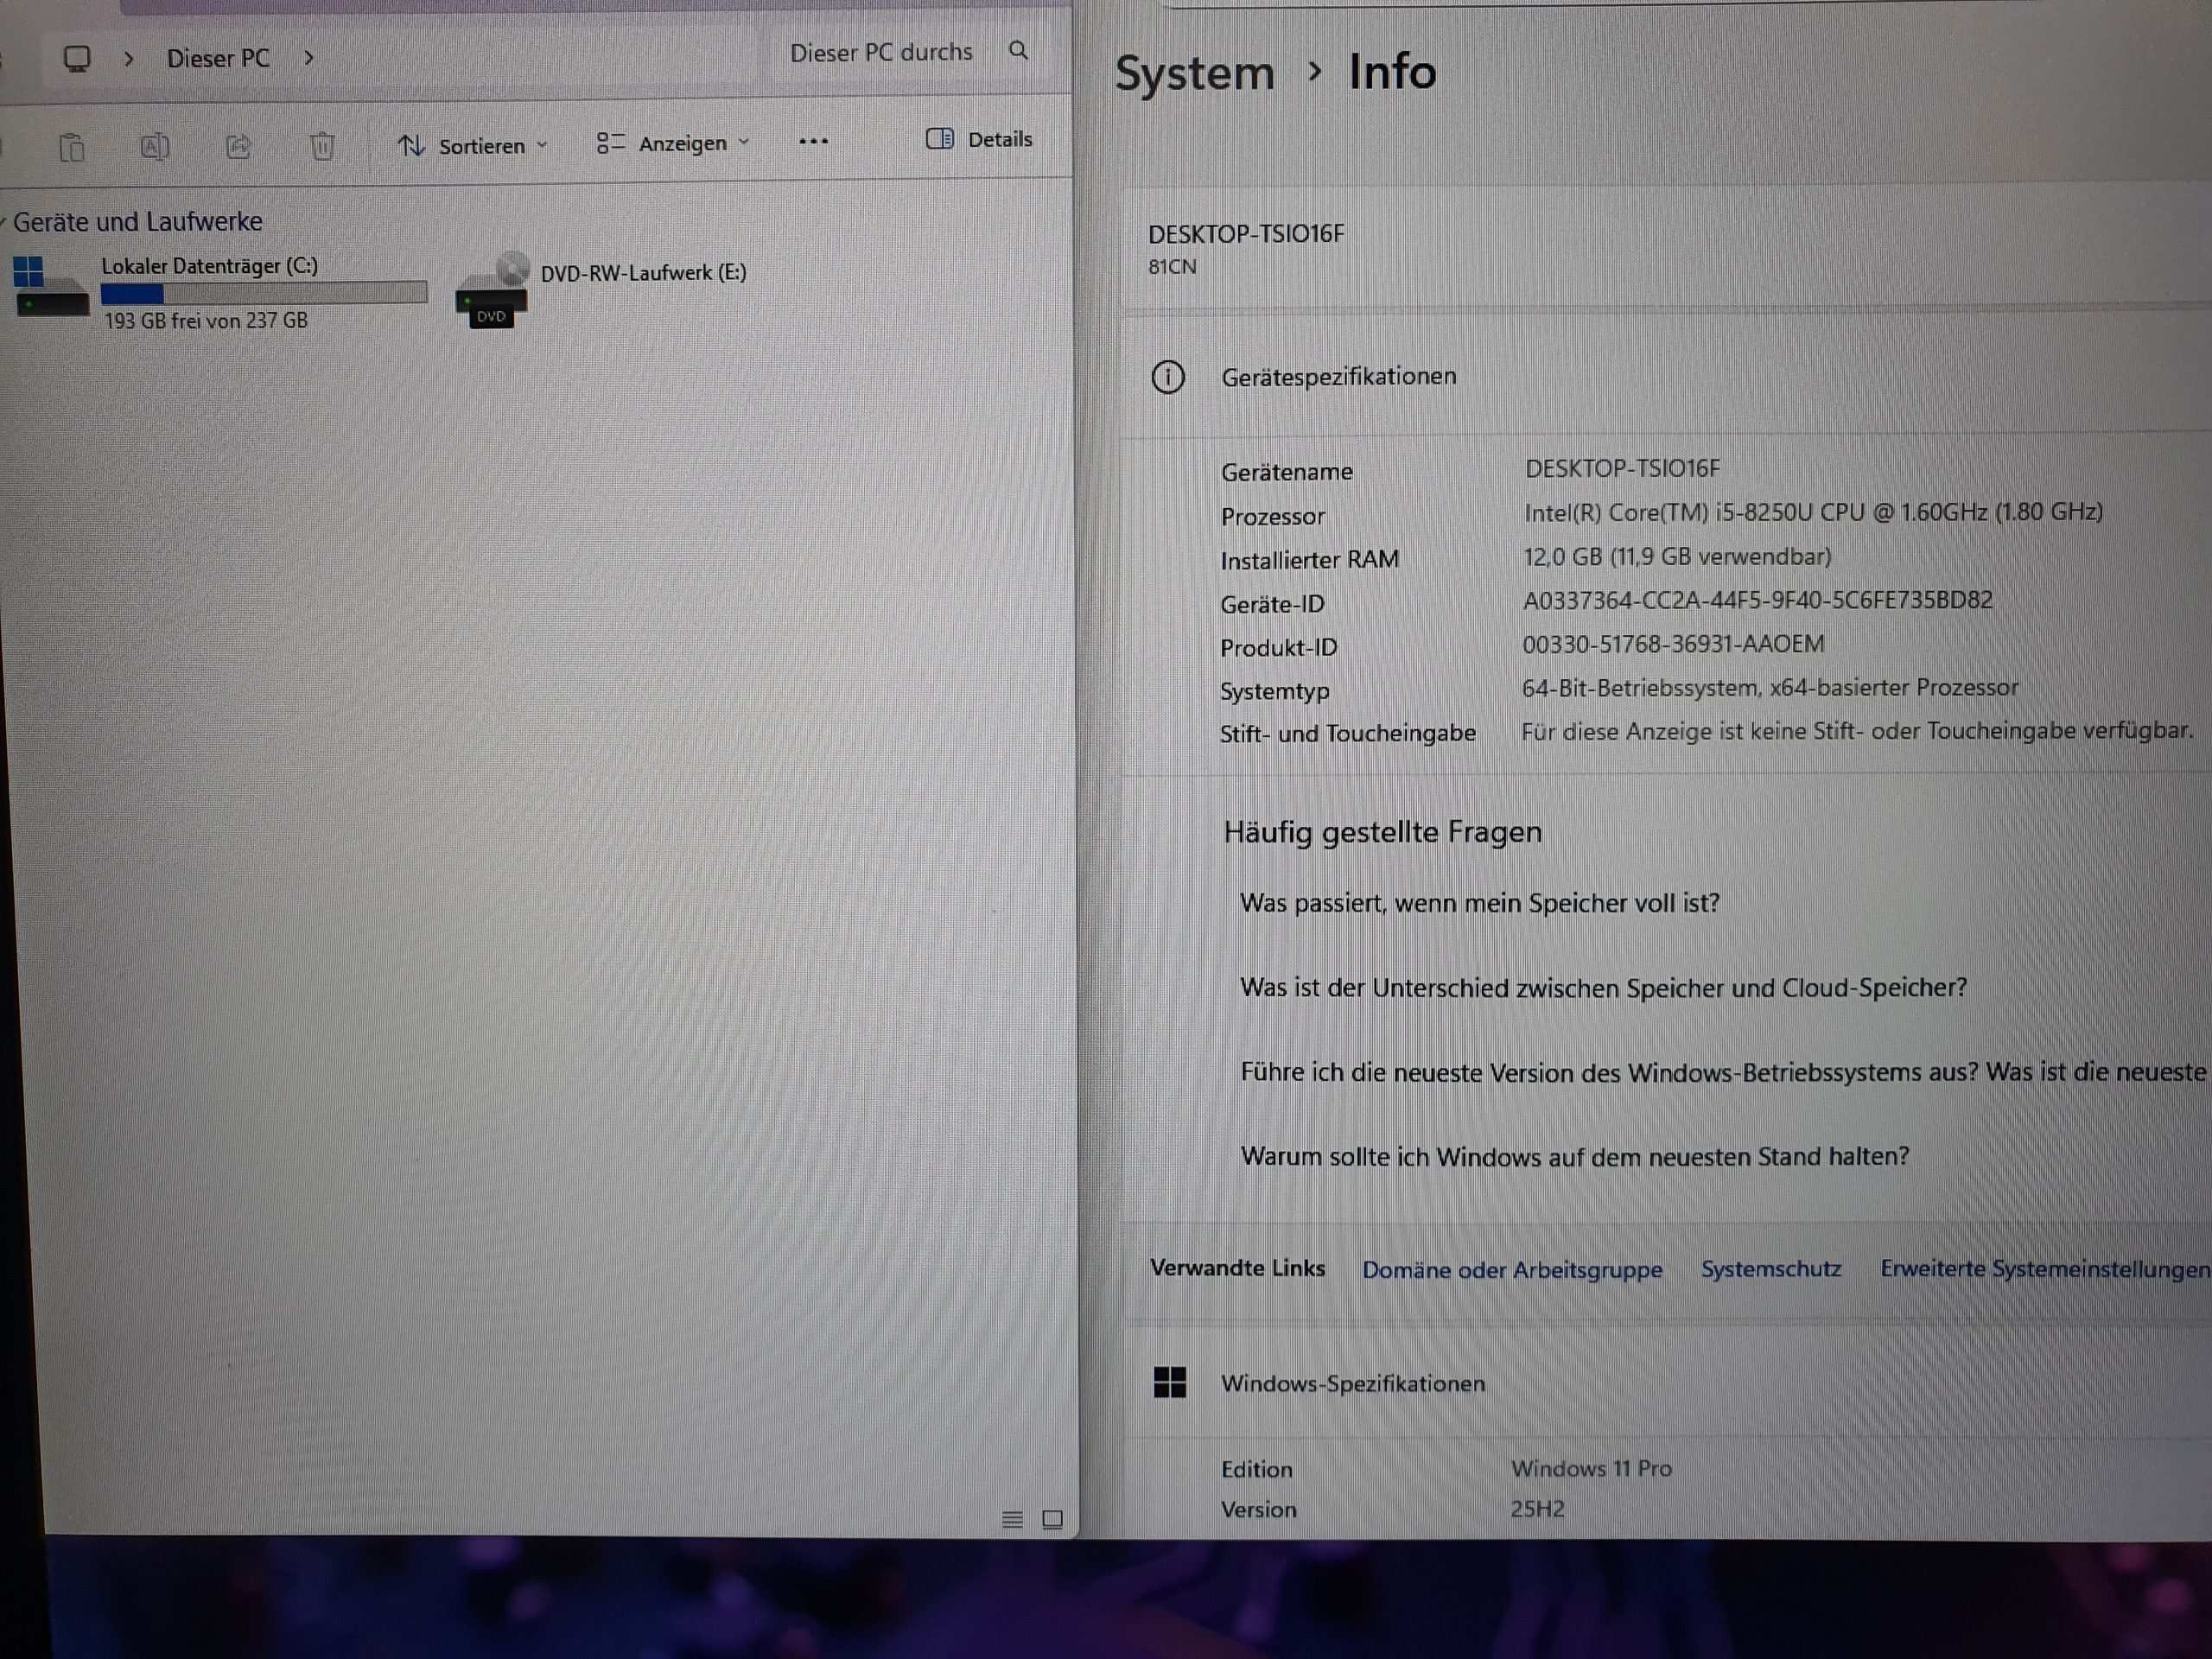The height and width of the screenshot is (1659, 2212).
Task: Toggle the Details pane button
Action: click(979, 139)
